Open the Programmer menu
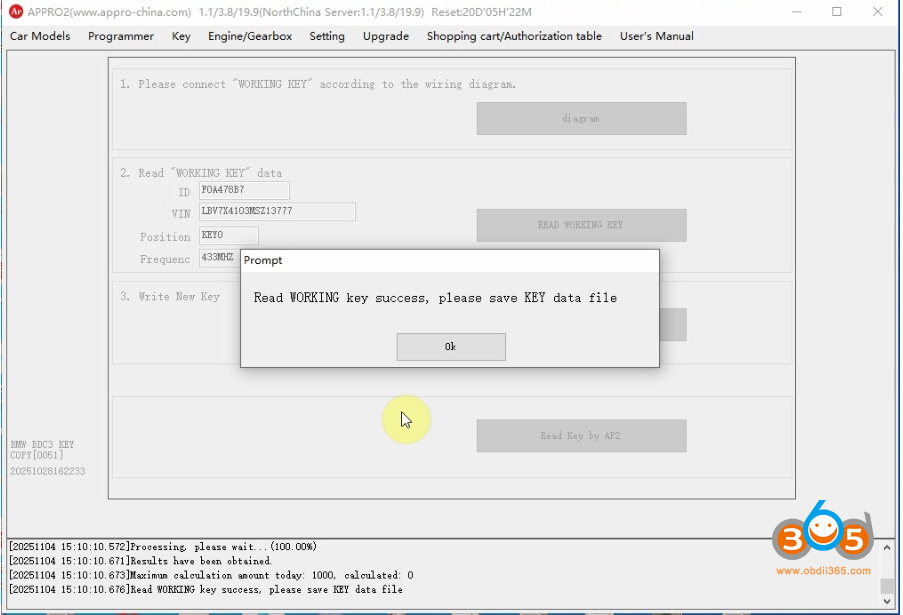This screenshot has width=903, height=615. point(120,36)
